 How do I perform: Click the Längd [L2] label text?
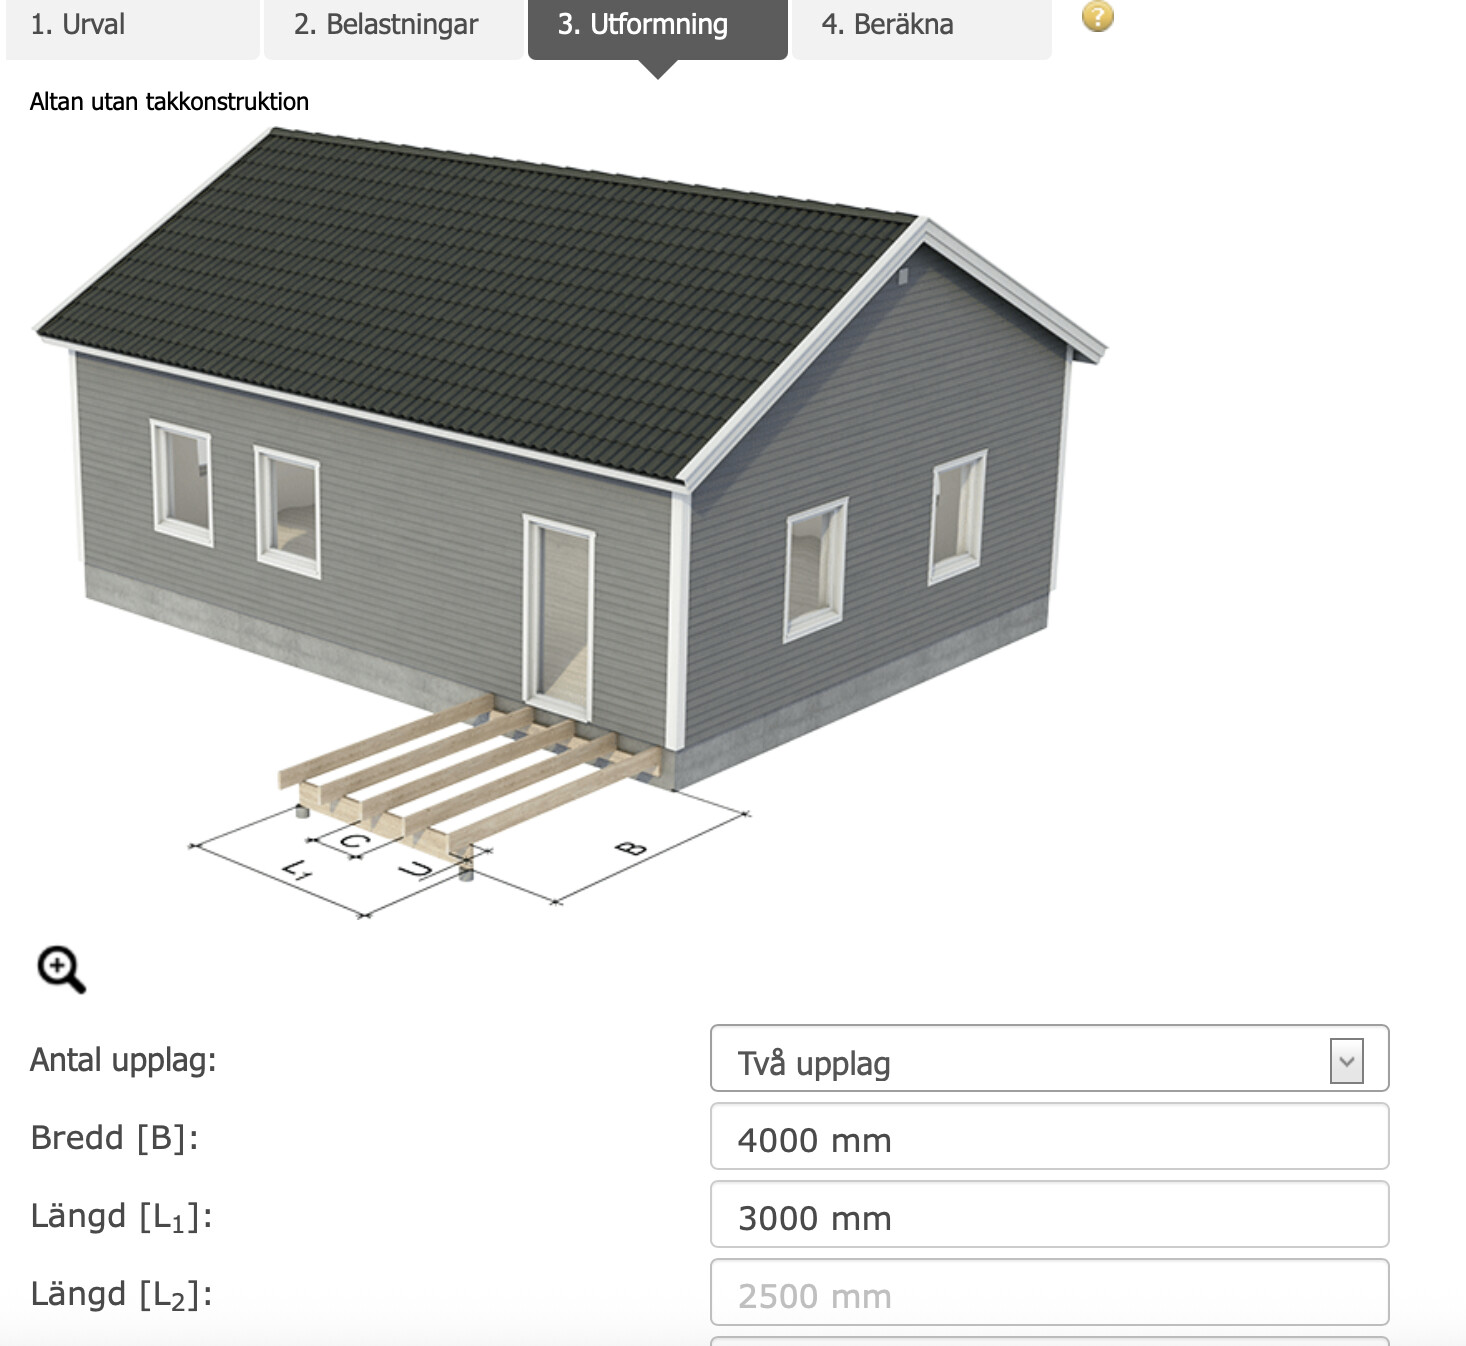[x=121, y=1294]
